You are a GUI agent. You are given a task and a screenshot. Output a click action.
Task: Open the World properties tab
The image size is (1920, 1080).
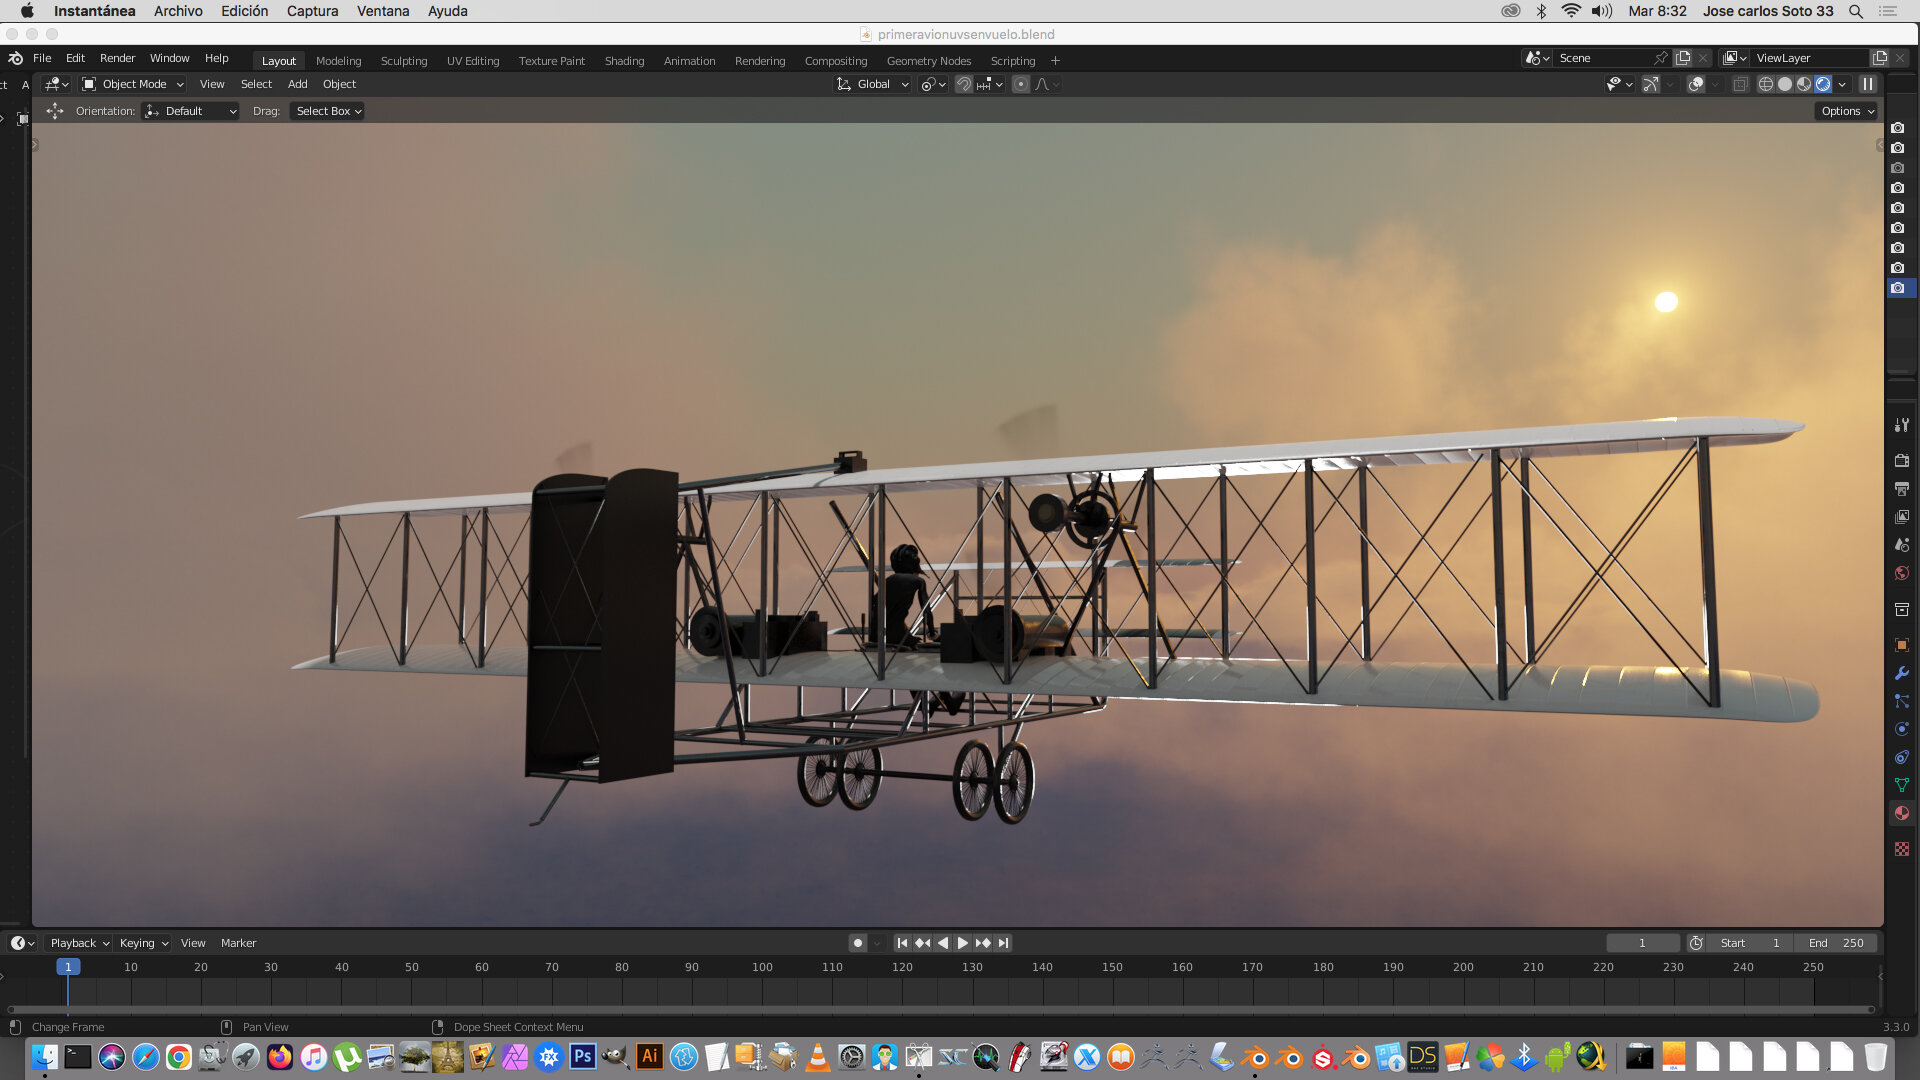[x=1901, y=573]
